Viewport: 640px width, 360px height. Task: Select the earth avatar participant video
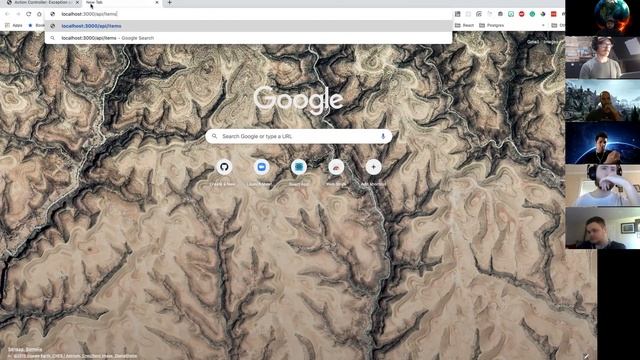[x=602, y=18]
